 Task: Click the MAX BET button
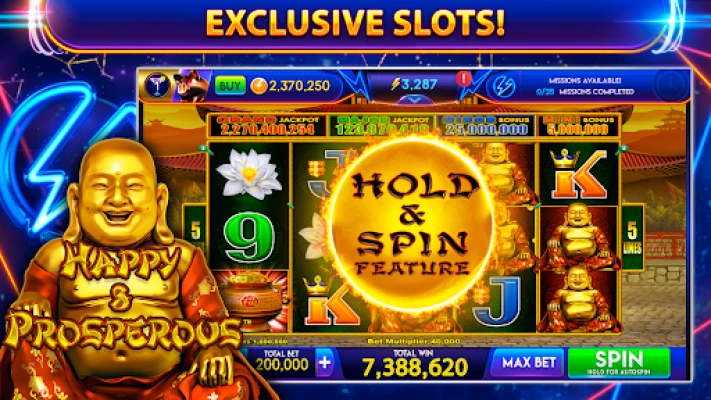529,363
